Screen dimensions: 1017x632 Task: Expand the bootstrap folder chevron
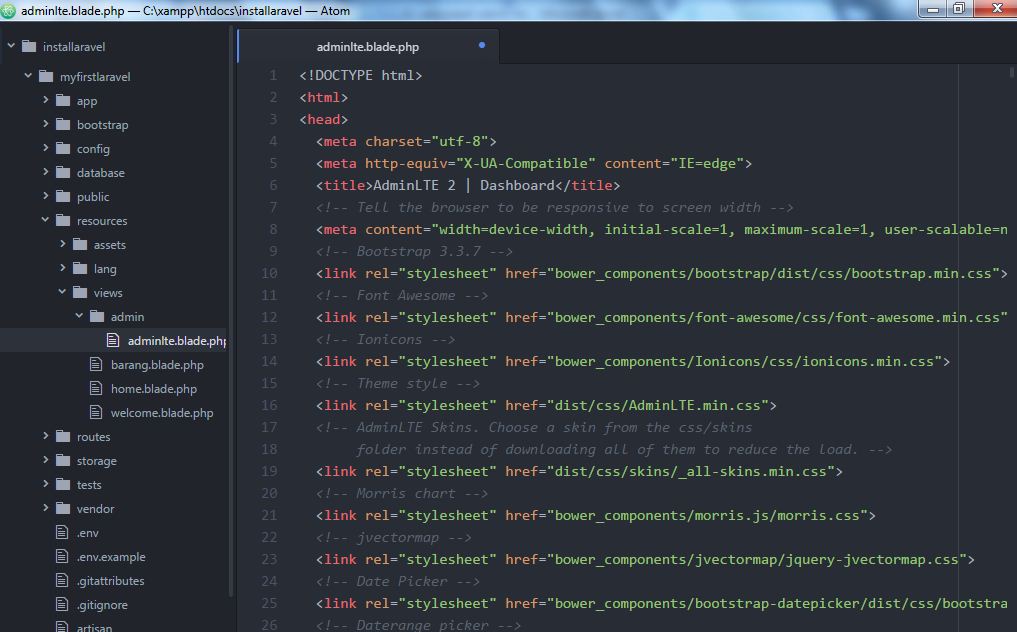point(45,124)
